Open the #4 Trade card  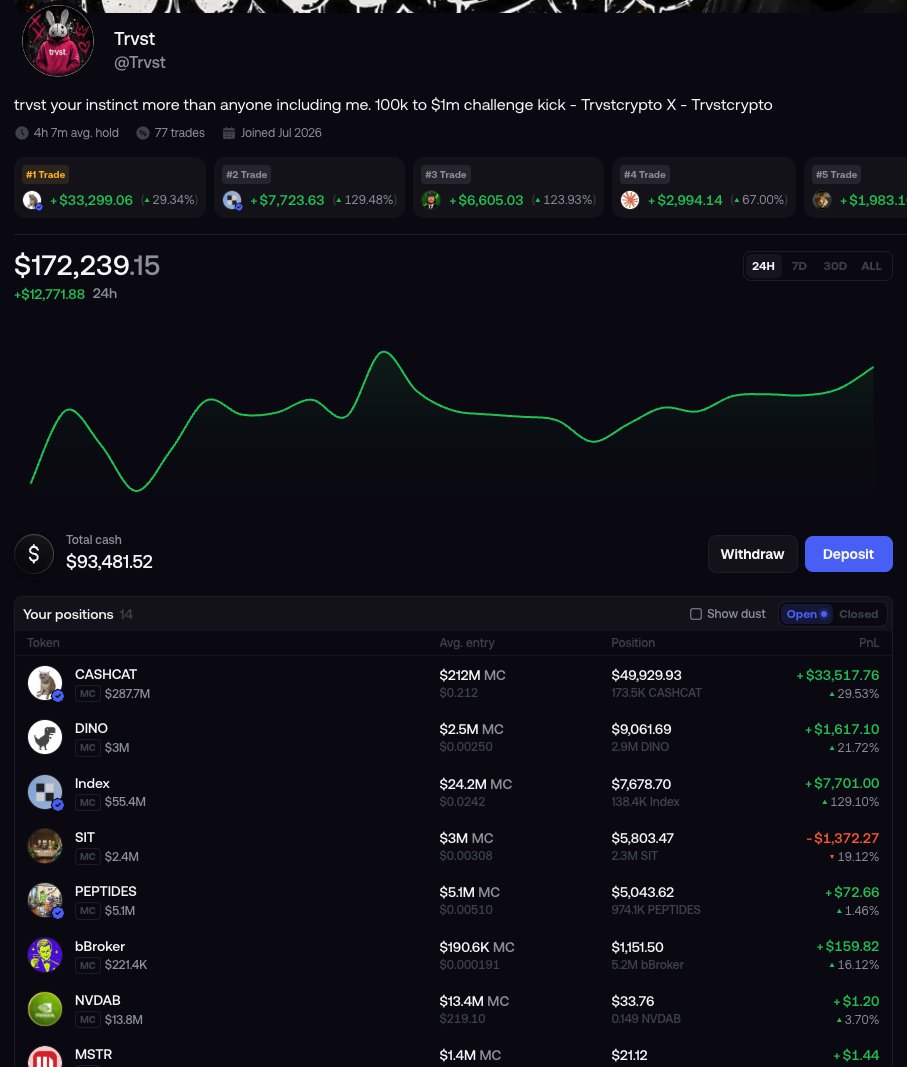(x=704, y=188)
